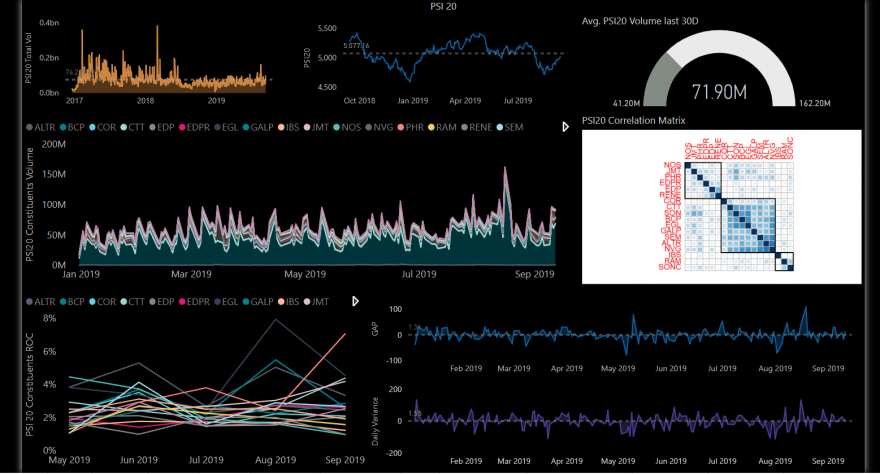Select EGL in the Constituents Volume legend

click(226, 127)
